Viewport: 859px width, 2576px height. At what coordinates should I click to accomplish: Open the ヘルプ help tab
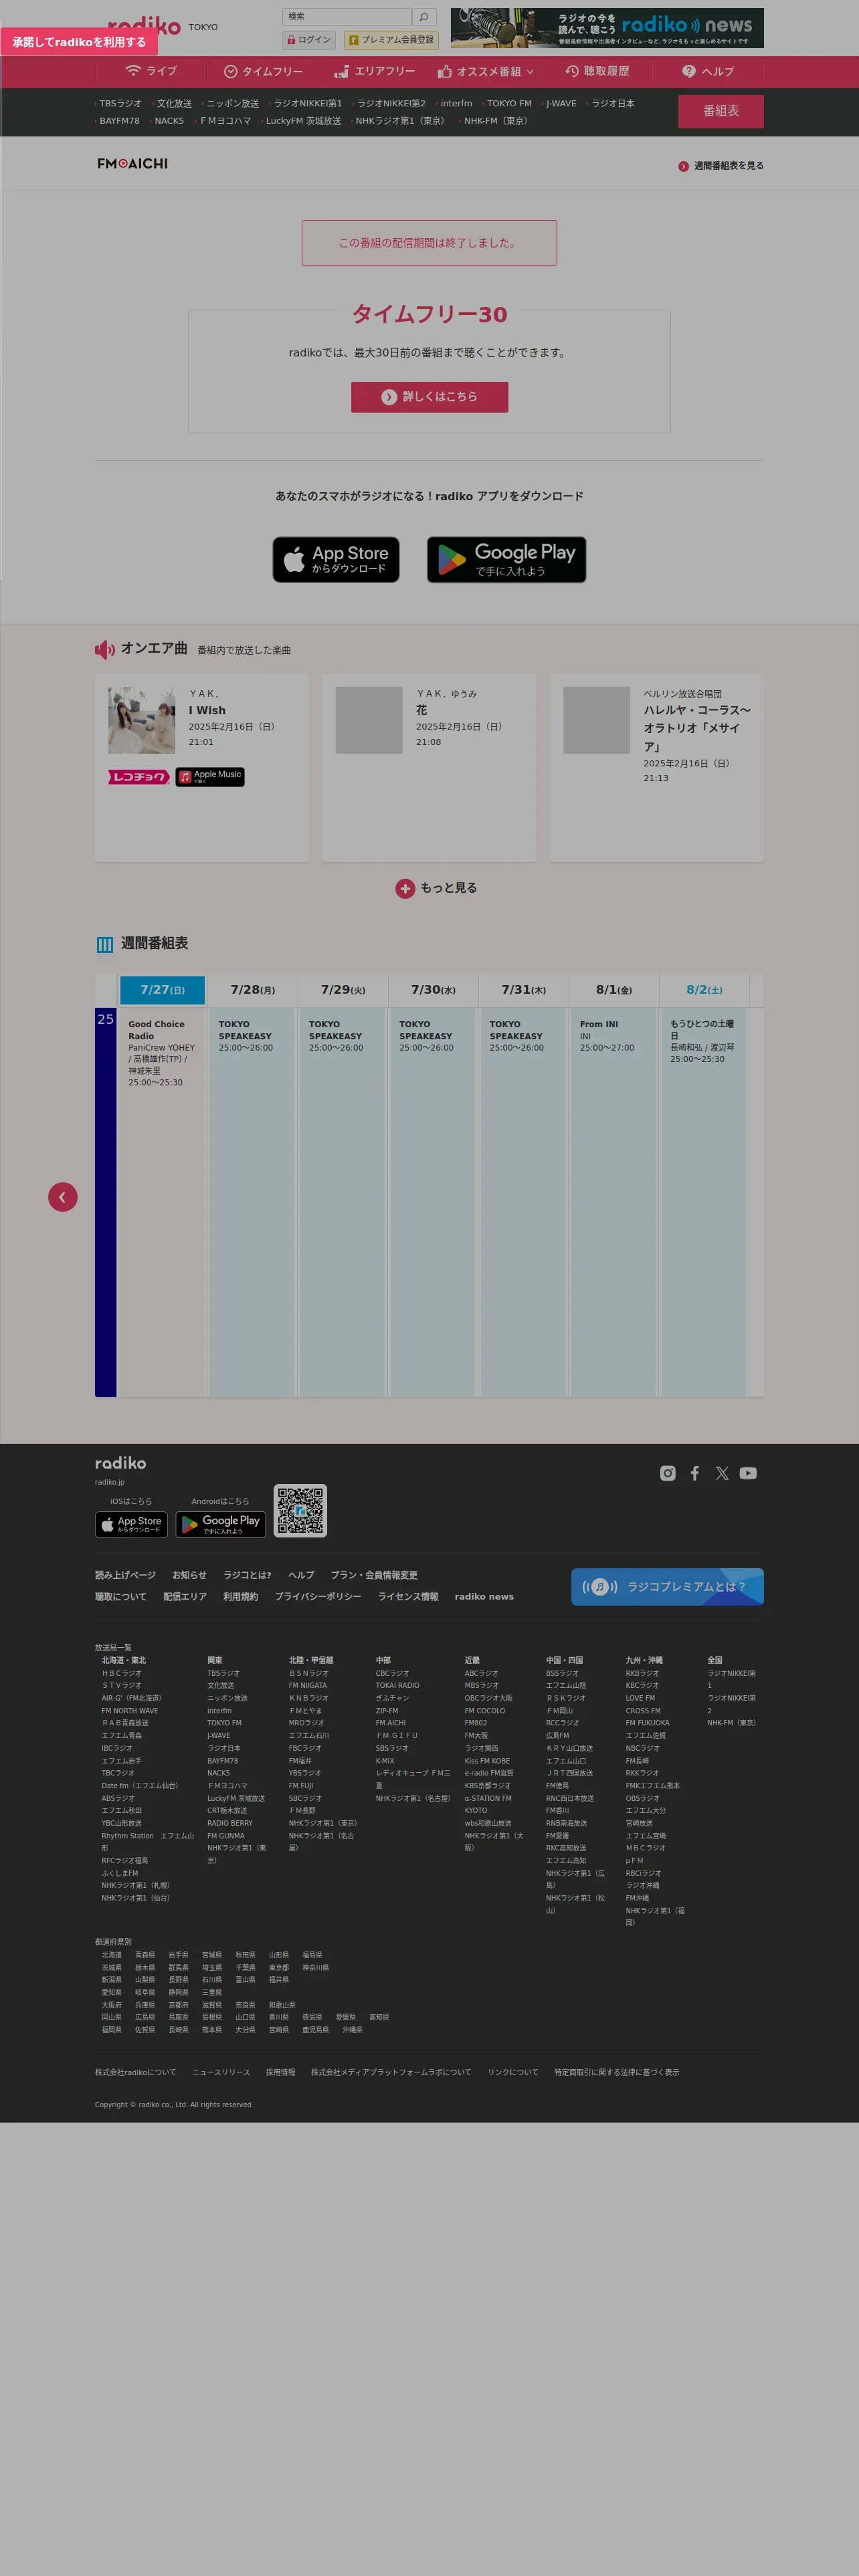(x=708, y=71)
